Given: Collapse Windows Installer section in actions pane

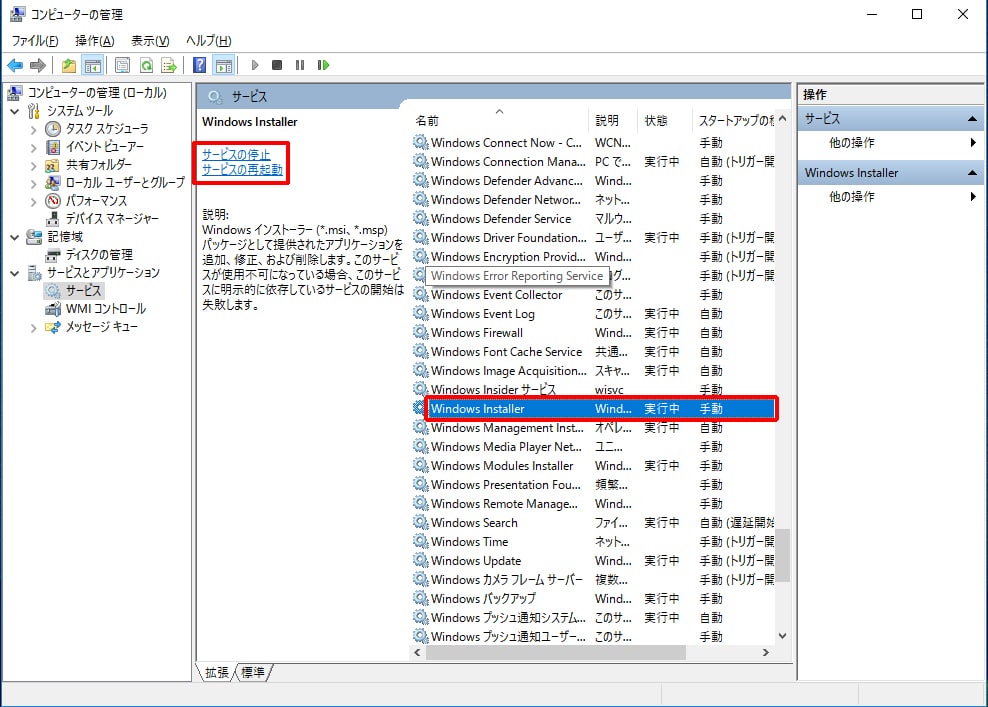Looking at the screenshot, I should 972,173.
